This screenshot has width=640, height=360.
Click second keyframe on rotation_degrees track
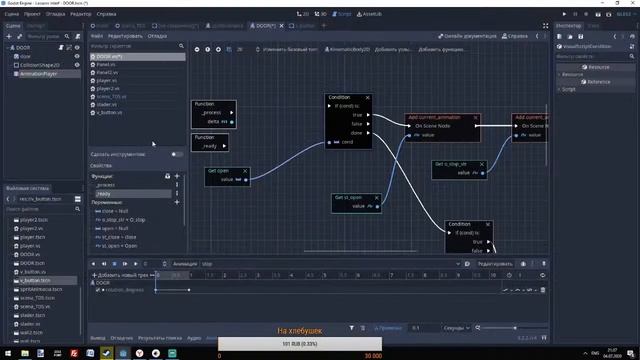(x=189, y=290)
